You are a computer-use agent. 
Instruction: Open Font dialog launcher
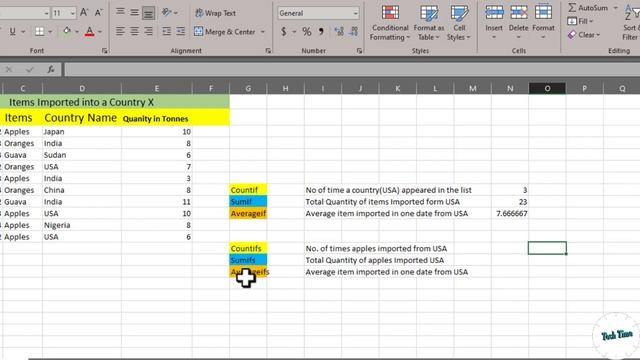click(x=104, y=51)
